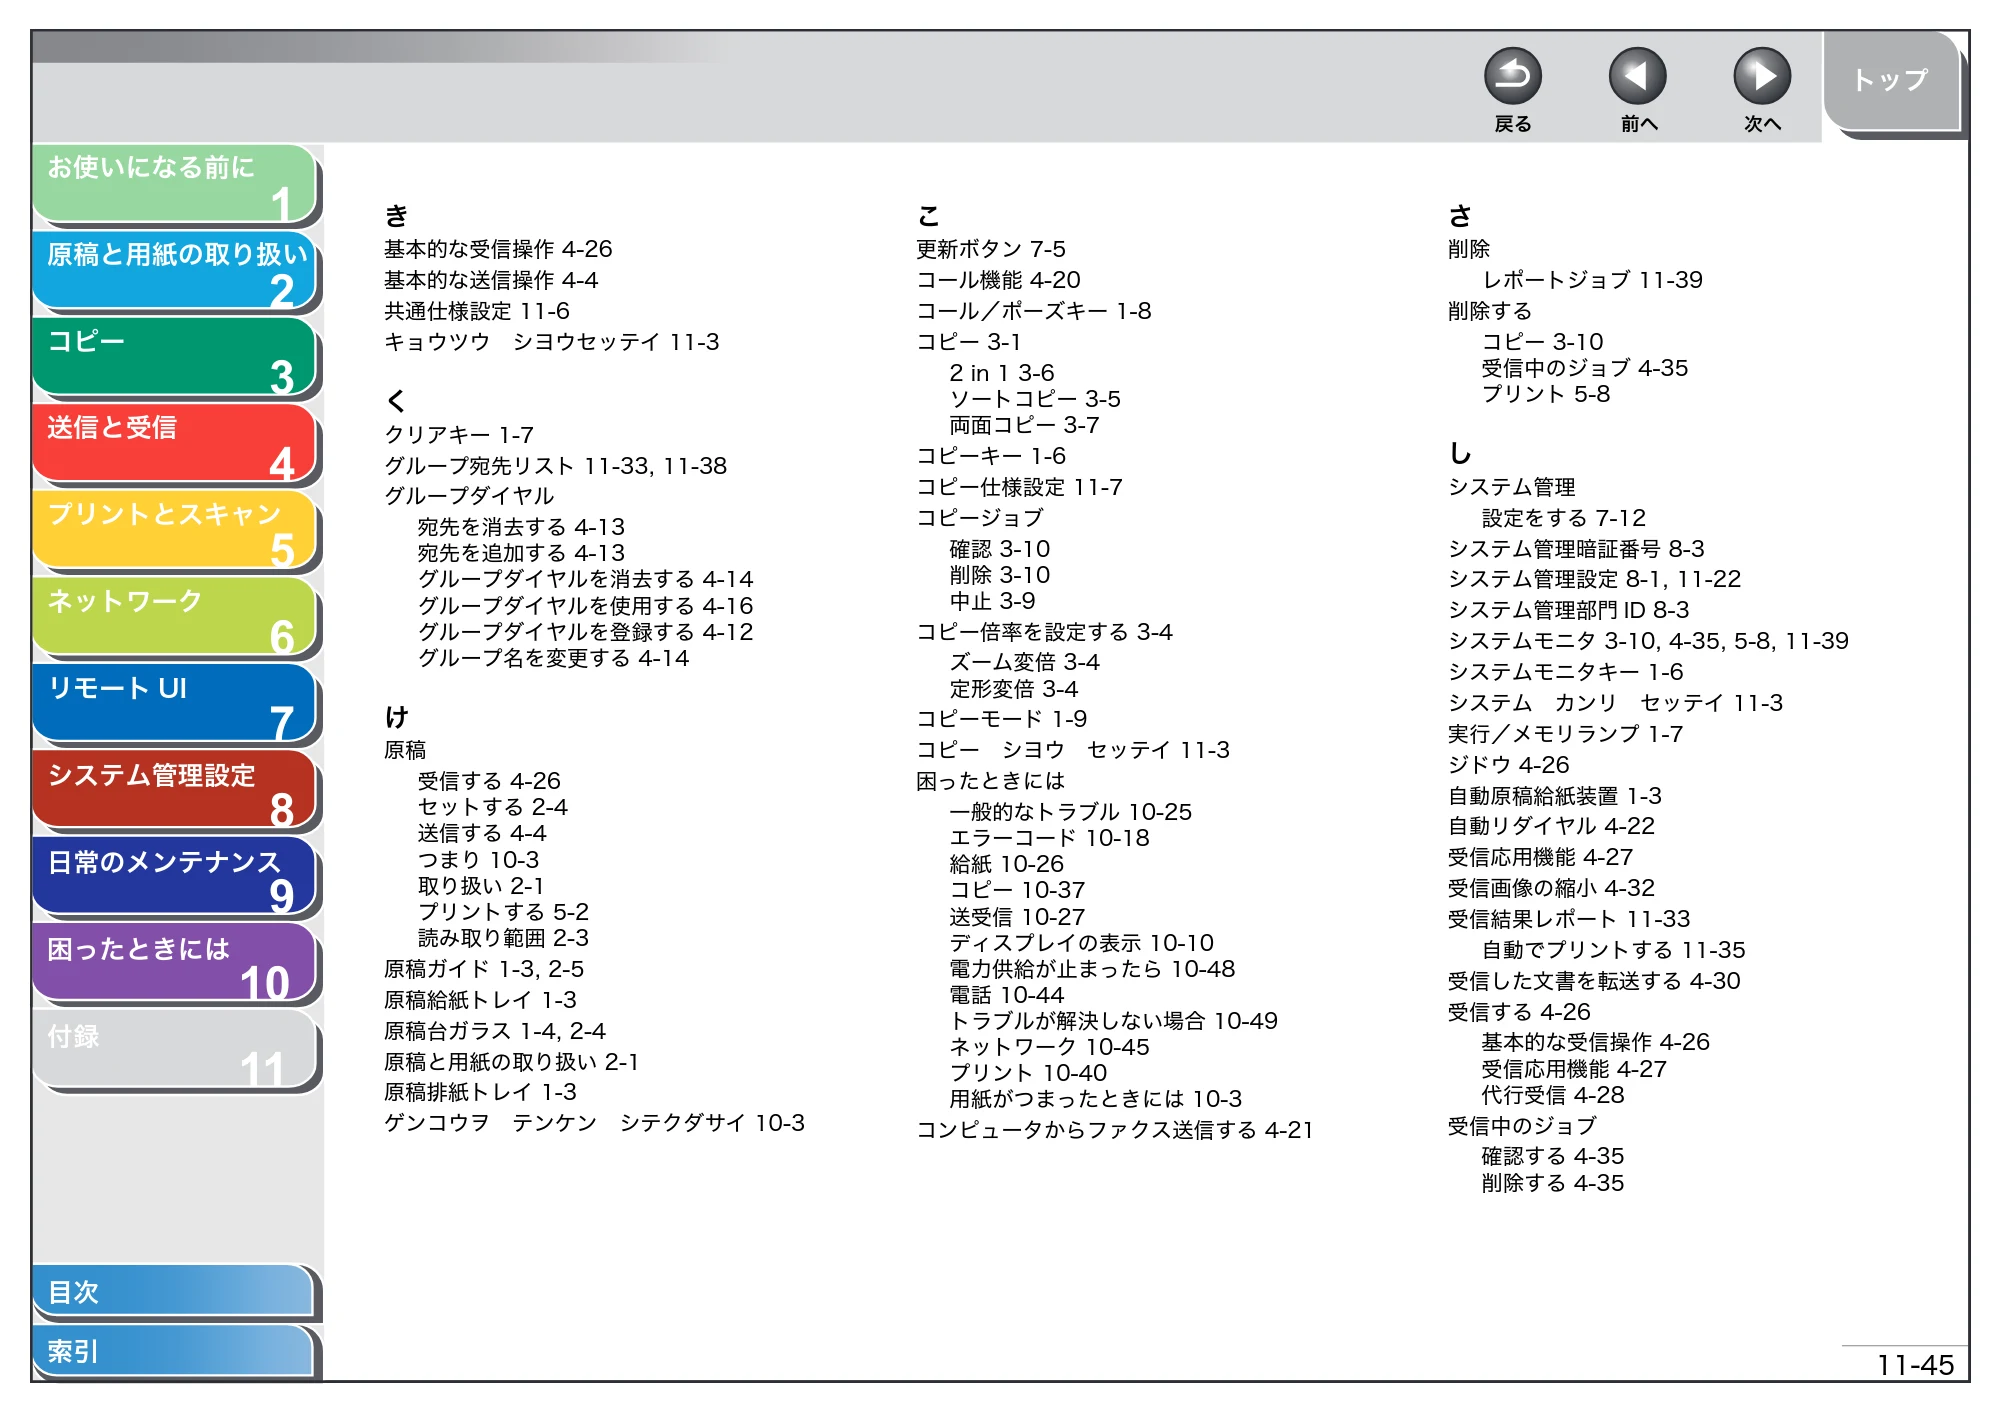Follow index entry レポートジョブ 11-39
The image size is (2000, 1414).
point(1592,280)
